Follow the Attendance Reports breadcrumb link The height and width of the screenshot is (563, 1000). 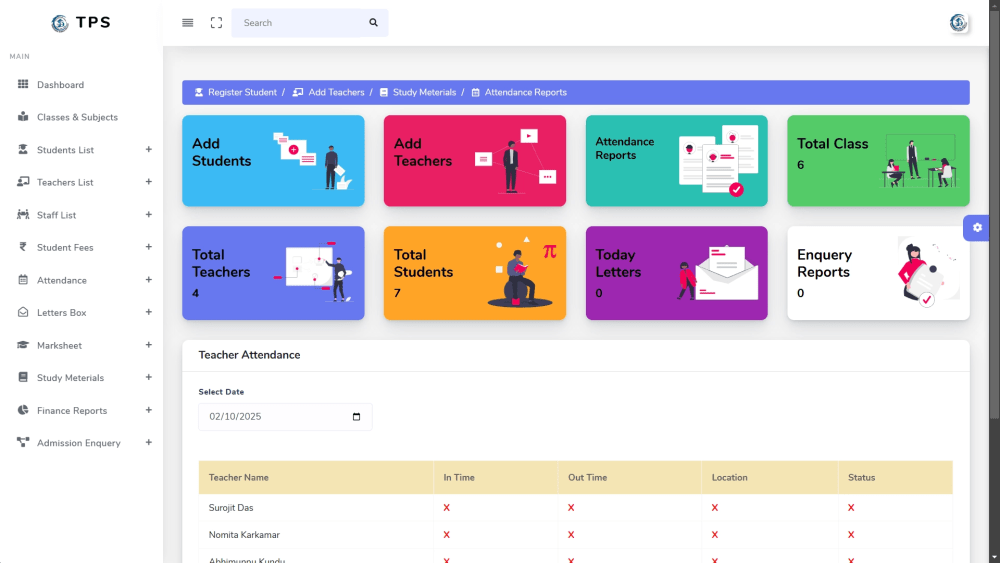(x=526, y=92)
